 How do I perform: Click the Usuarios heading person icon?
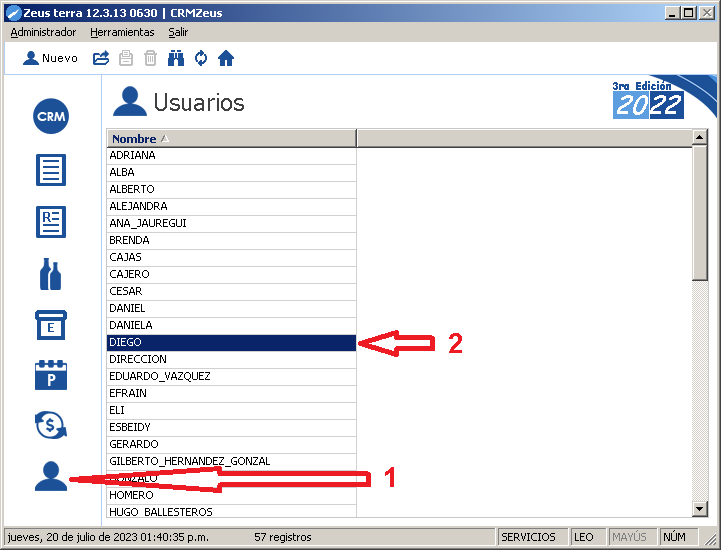130,101
